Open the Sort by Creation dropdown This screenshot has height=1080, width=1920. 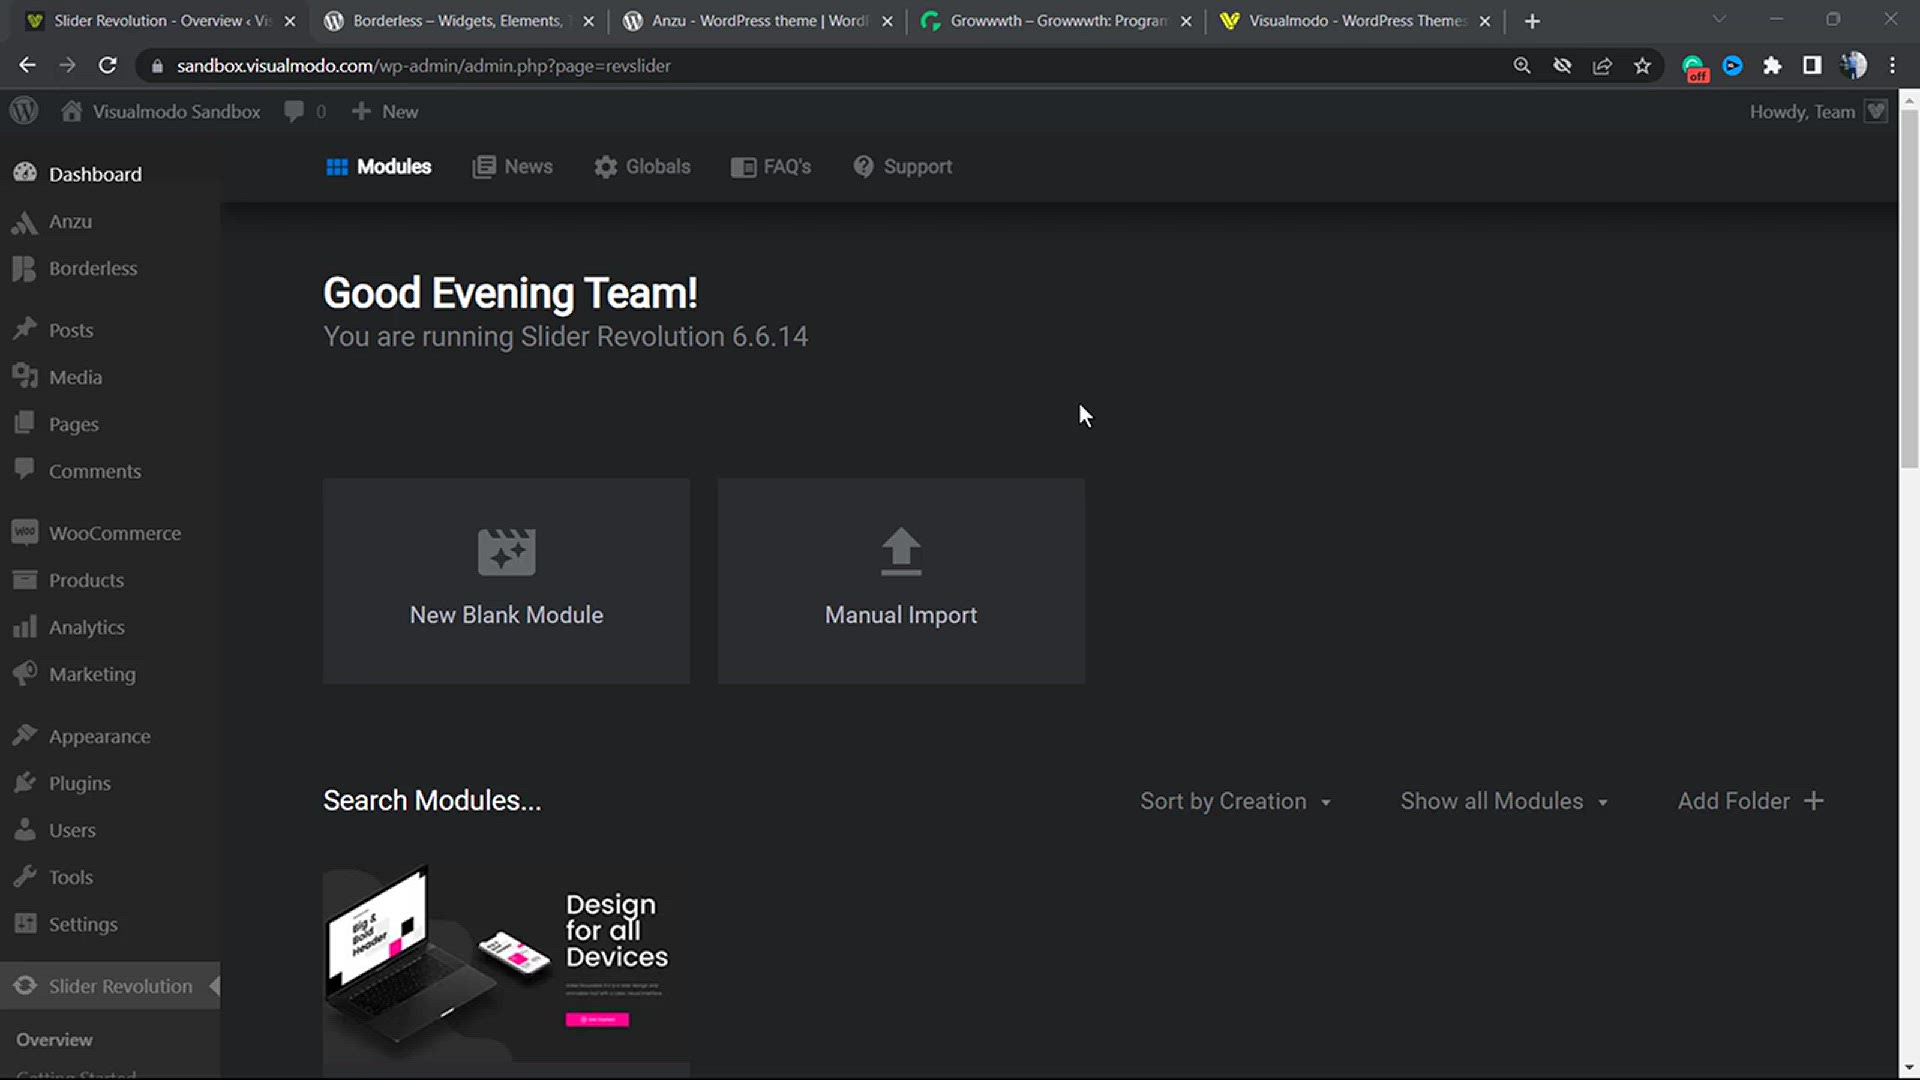pos(1236,801)
